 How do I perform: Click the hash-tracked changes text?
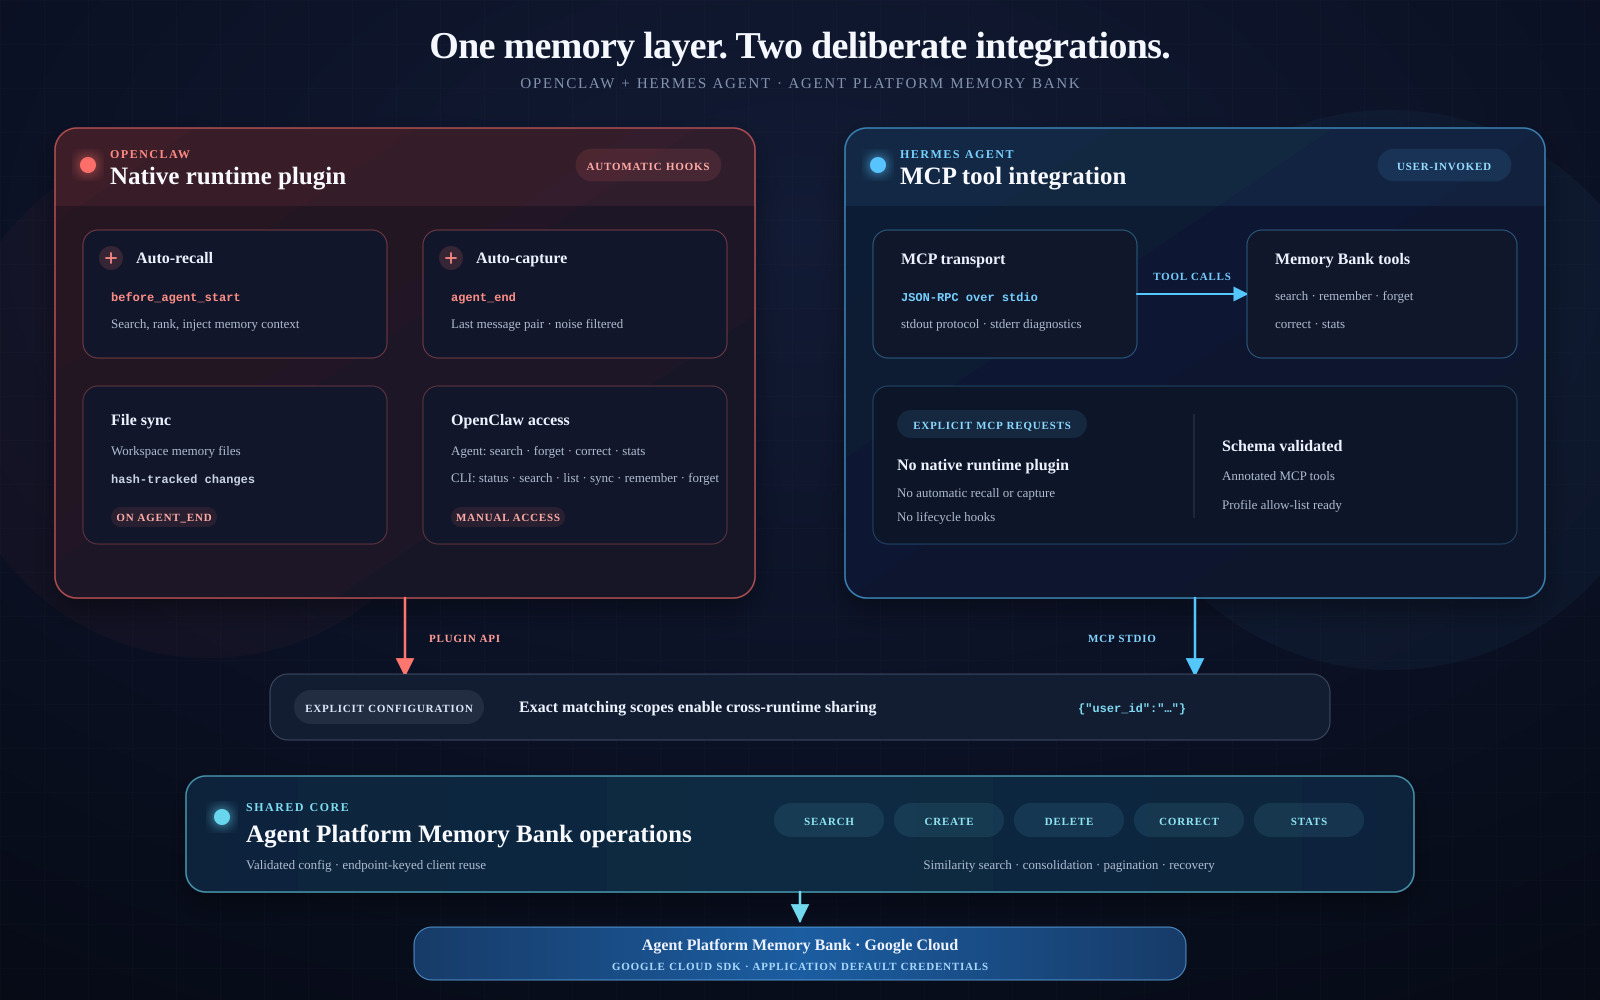point(183,479)
